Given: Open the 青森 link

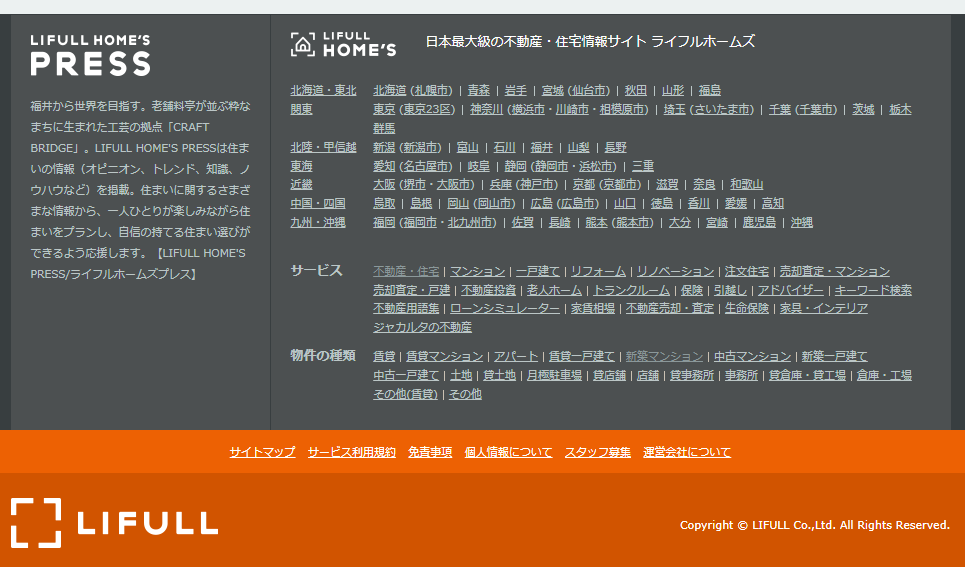Looking at the screenshot, I should (x=478, y=90).
